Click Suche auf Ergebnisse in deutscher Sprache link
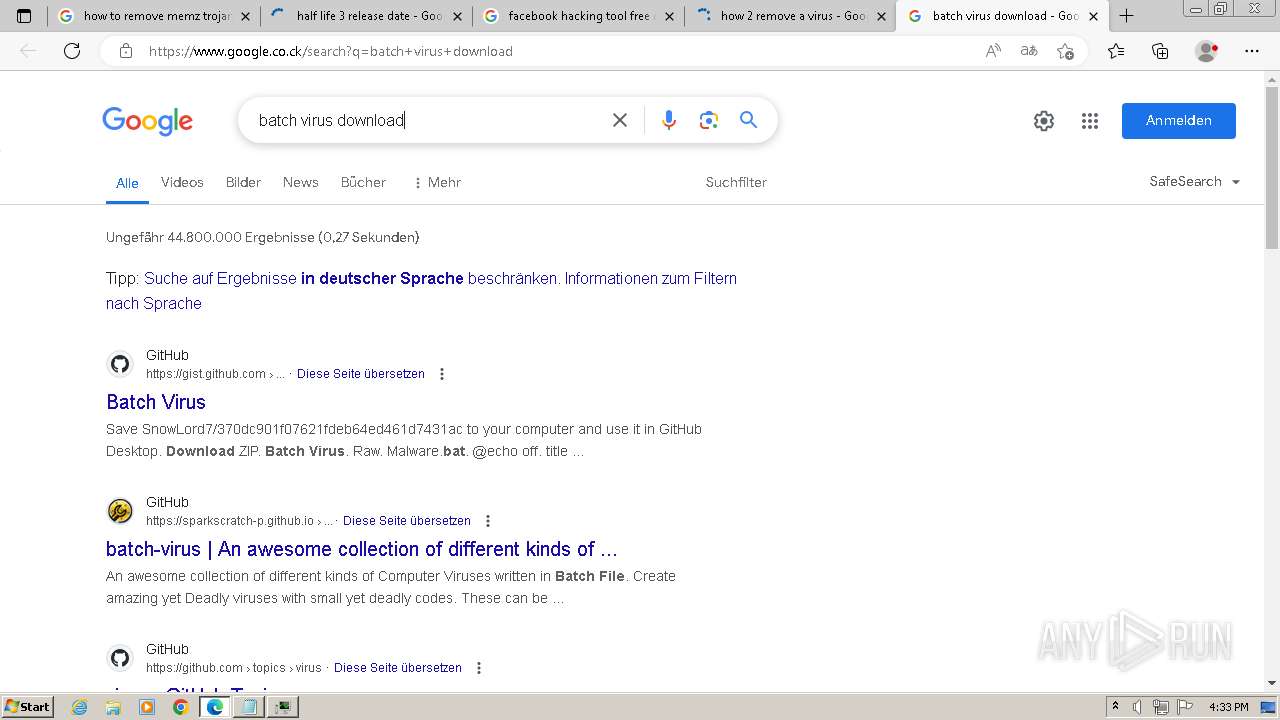 click(351, 278)
